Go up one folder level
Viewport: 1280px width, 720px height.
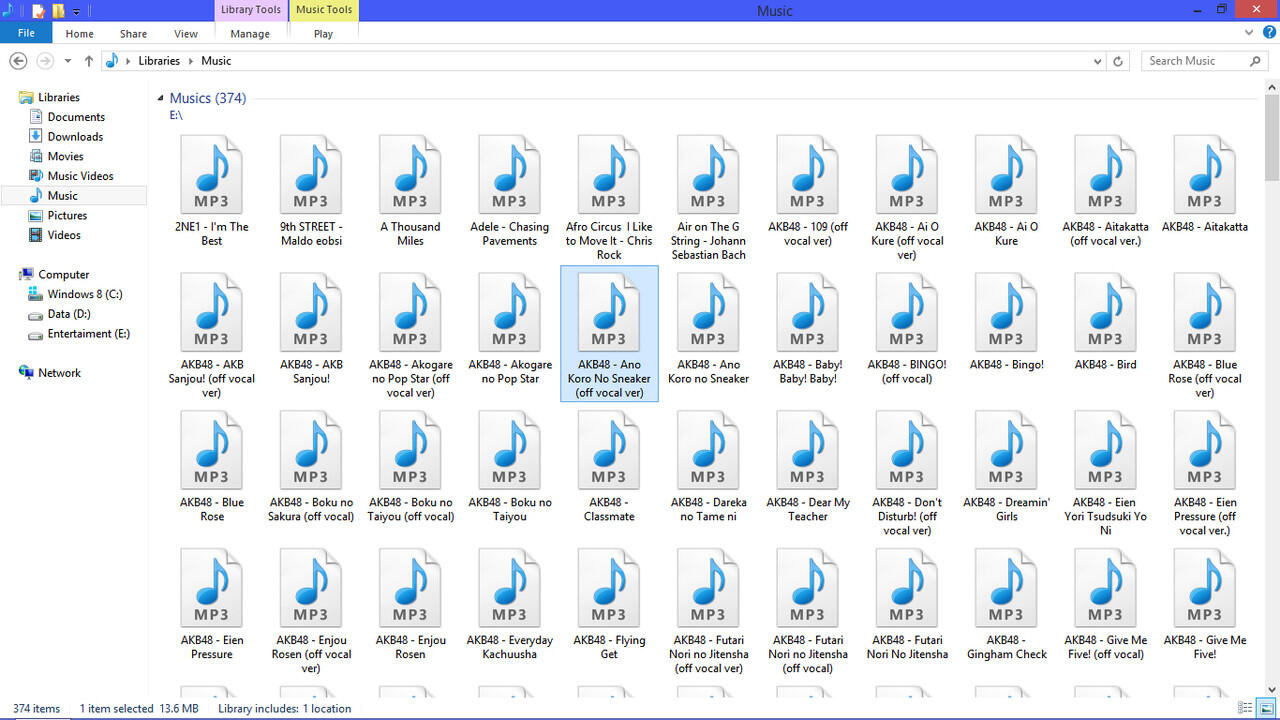tap(89, 61)
